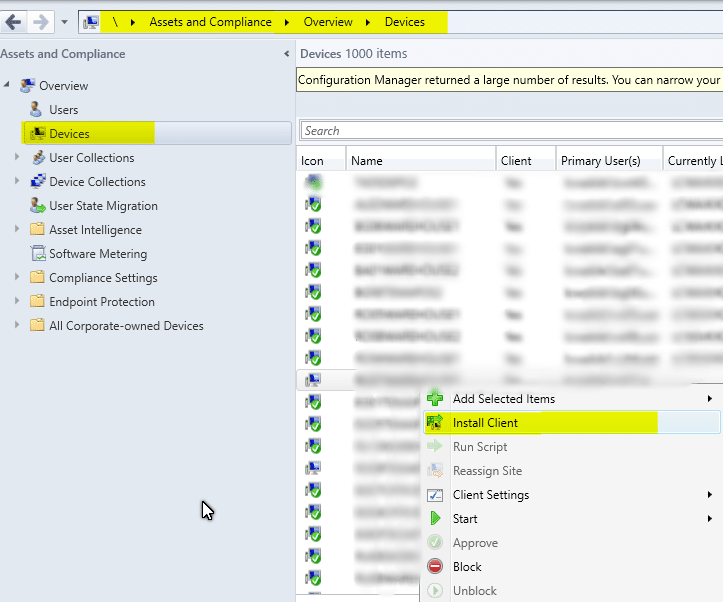The height and width of the screenshot is (602, 723).
Task: Click the breadcrumb root computer icon
Action: 90,22
